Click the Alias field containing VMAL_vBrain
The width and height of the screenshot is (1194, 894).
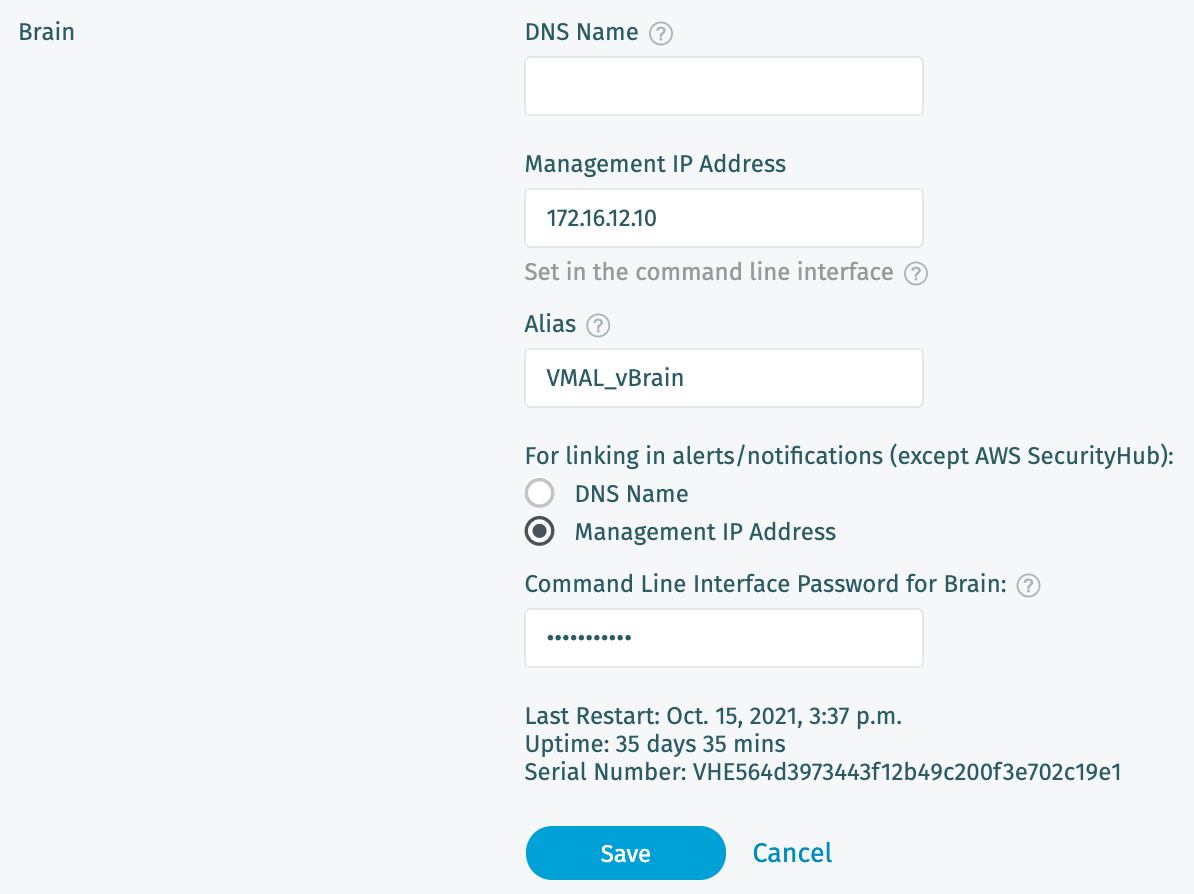coord(723,378)
